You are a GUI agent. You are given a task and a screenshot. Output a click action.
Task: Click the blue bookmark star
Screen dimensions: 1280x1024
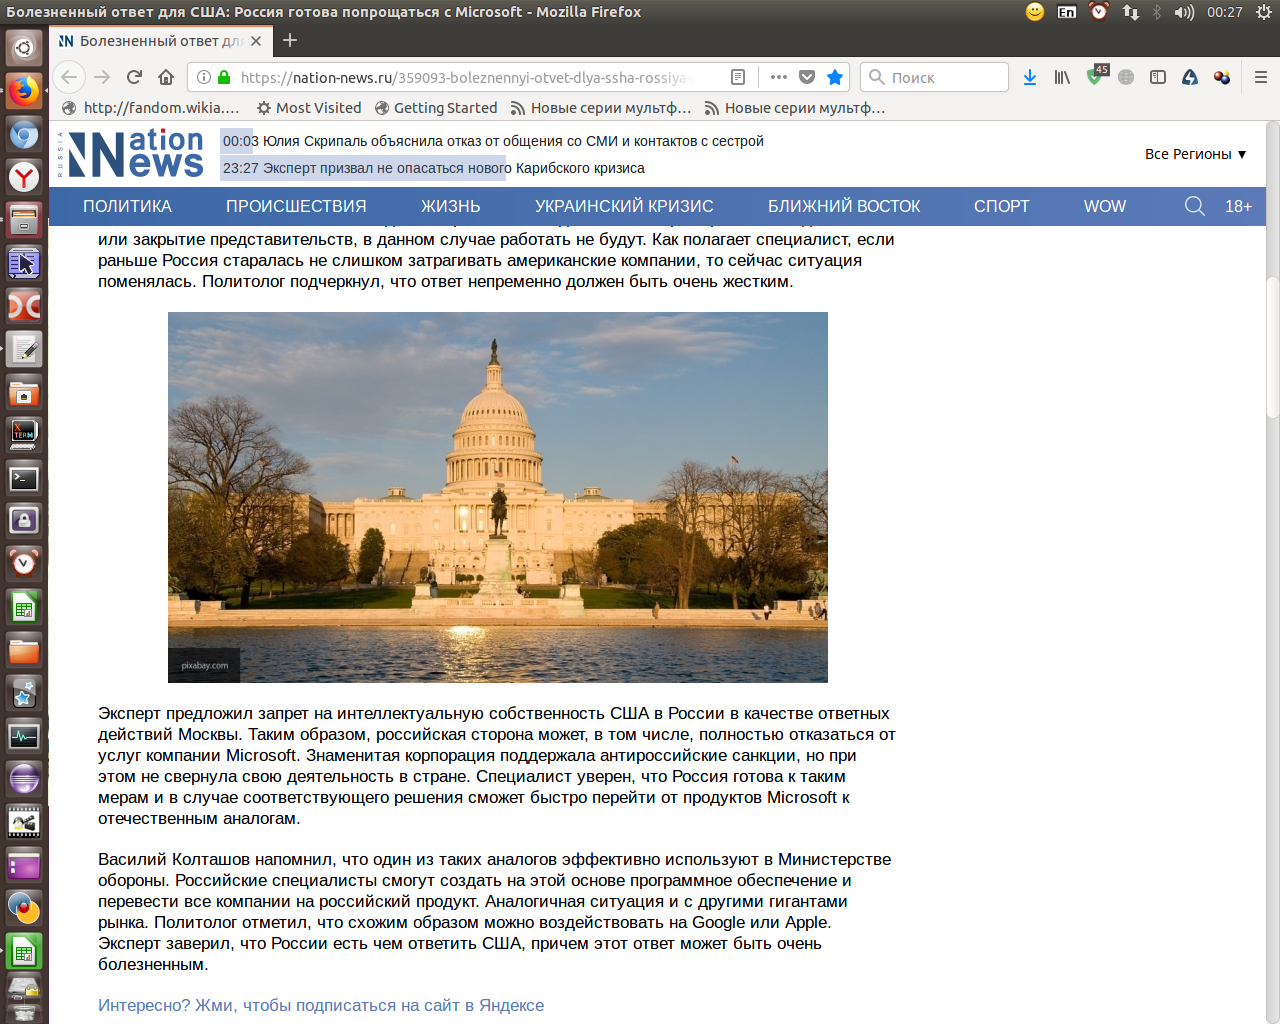(835, 77)
